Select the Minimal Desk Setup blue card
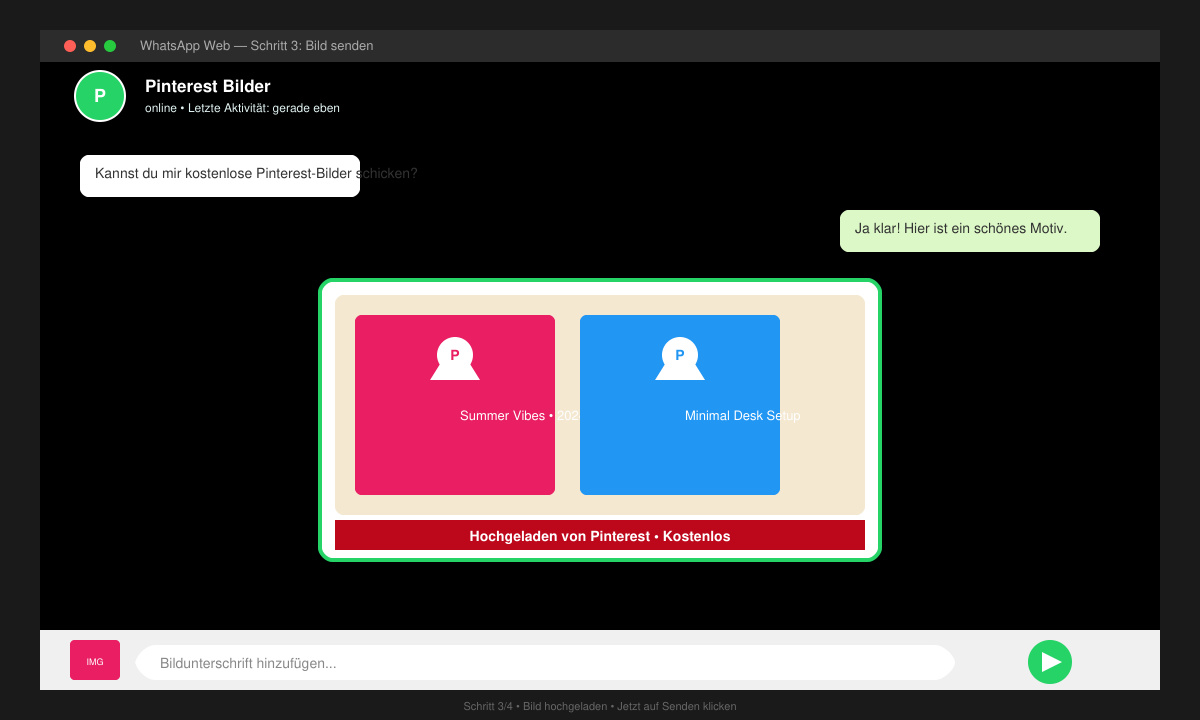Viewport: 1200px width, 720px height. point(680,405)
